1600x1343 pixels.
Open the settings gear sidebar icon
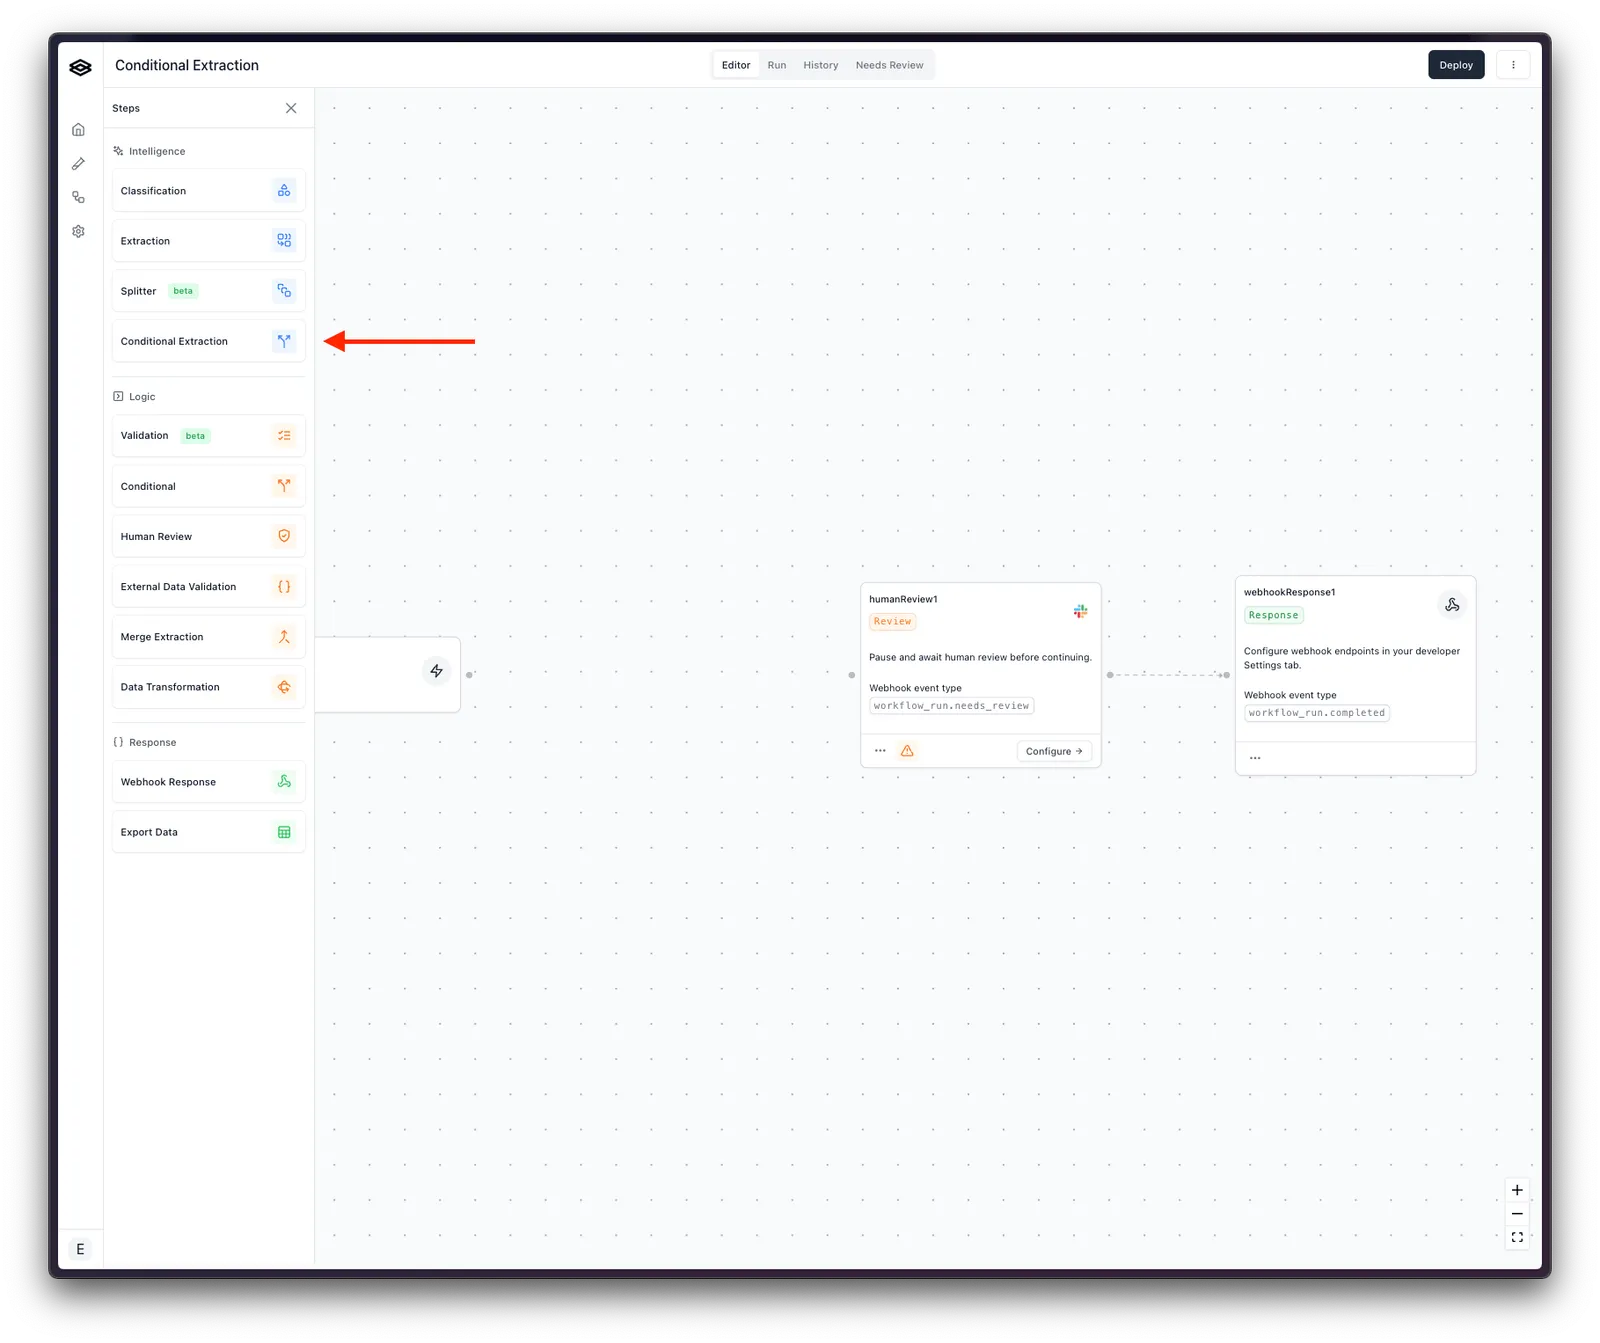(78, 232)
